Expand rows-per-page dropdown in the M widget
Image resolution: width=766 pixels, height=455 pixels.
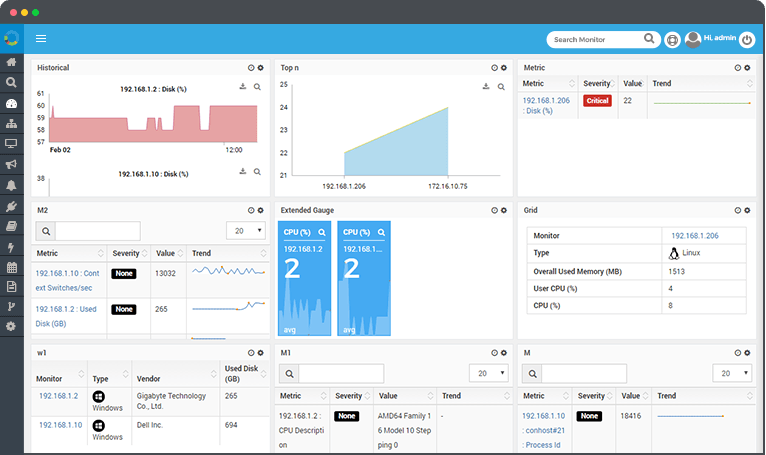(x=732, y=373)
